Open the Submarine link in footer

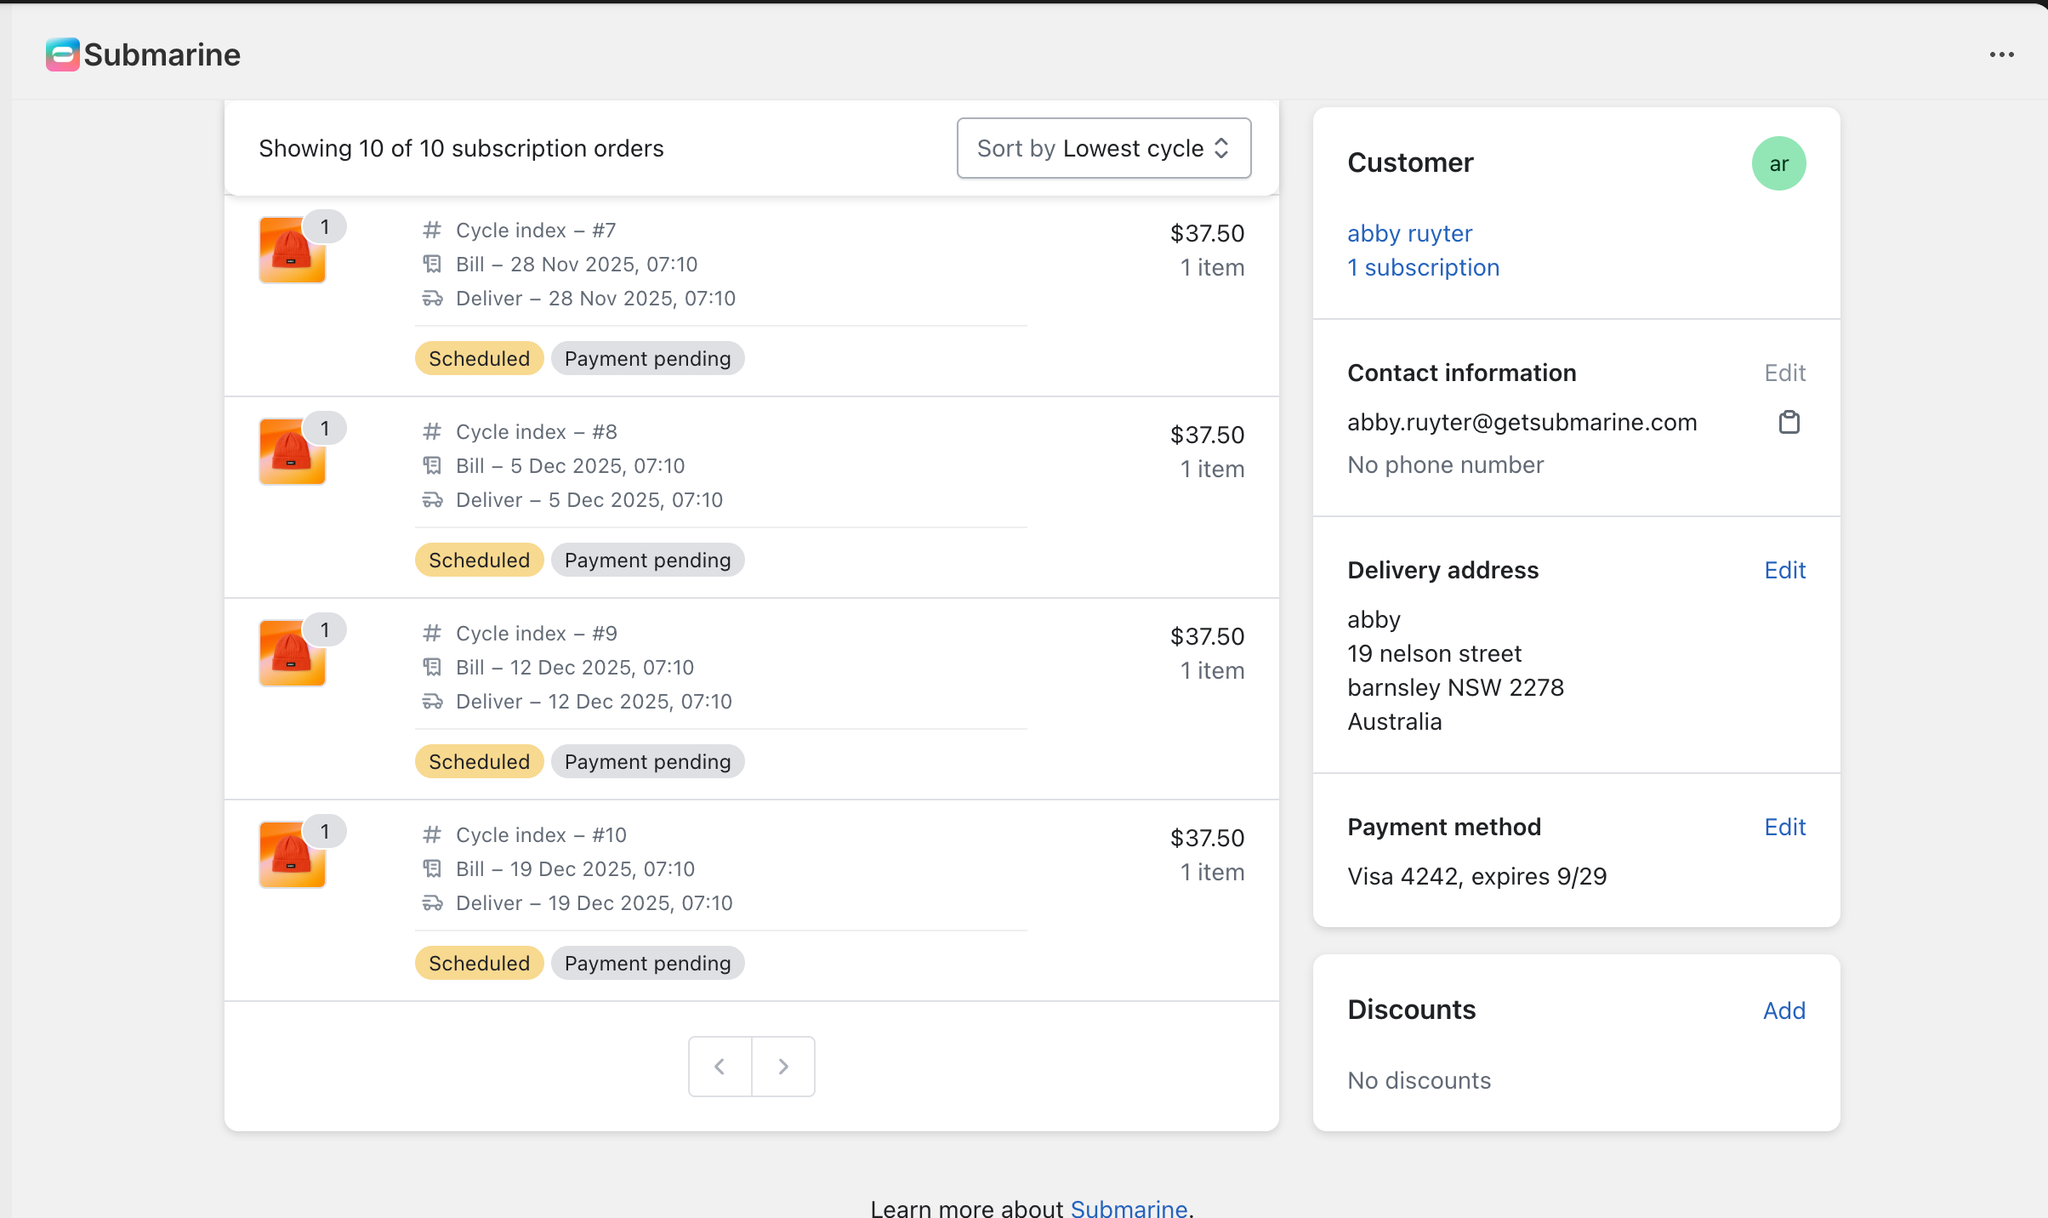coord(1128,1208)
